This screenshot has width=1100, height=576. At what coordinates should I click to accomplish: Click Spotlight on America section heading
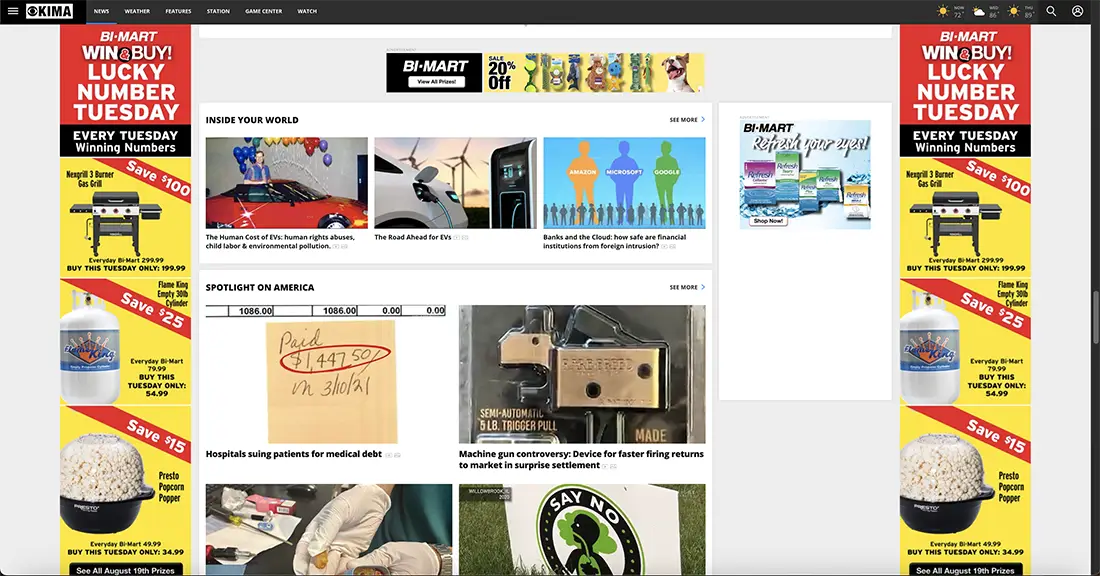pos(260,288)
